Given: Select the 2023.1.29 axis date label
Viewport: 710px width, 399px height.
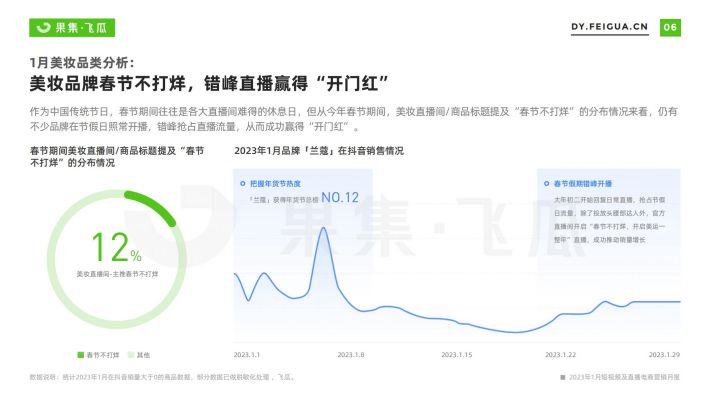Looking at the screenshot, I should point(664,355).
